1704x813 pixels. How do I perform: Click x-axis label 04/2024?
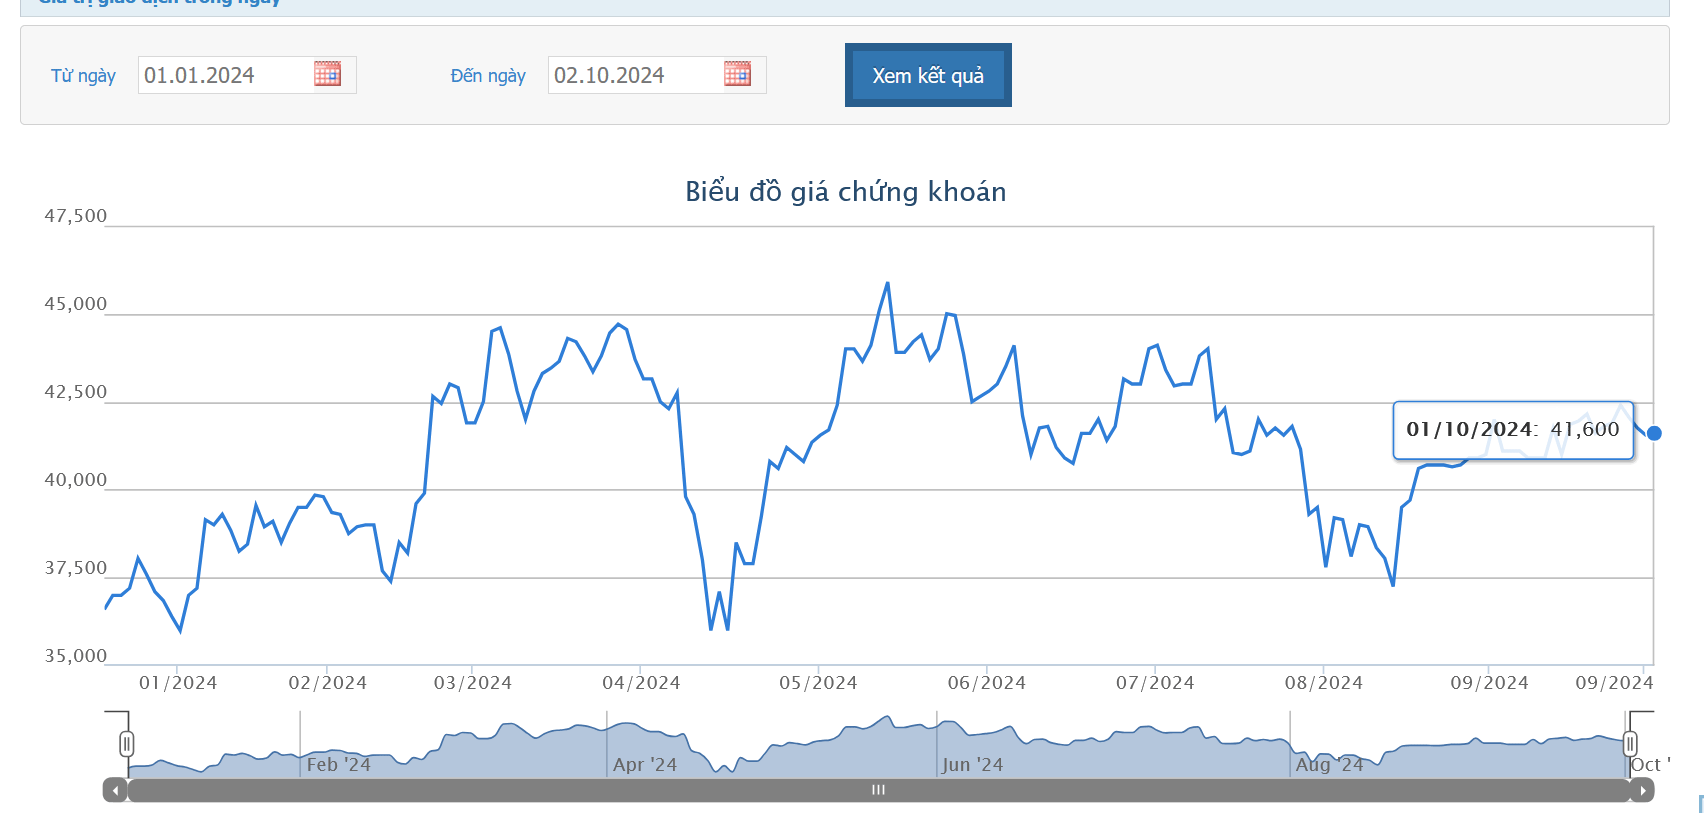[x=641, y=683]
